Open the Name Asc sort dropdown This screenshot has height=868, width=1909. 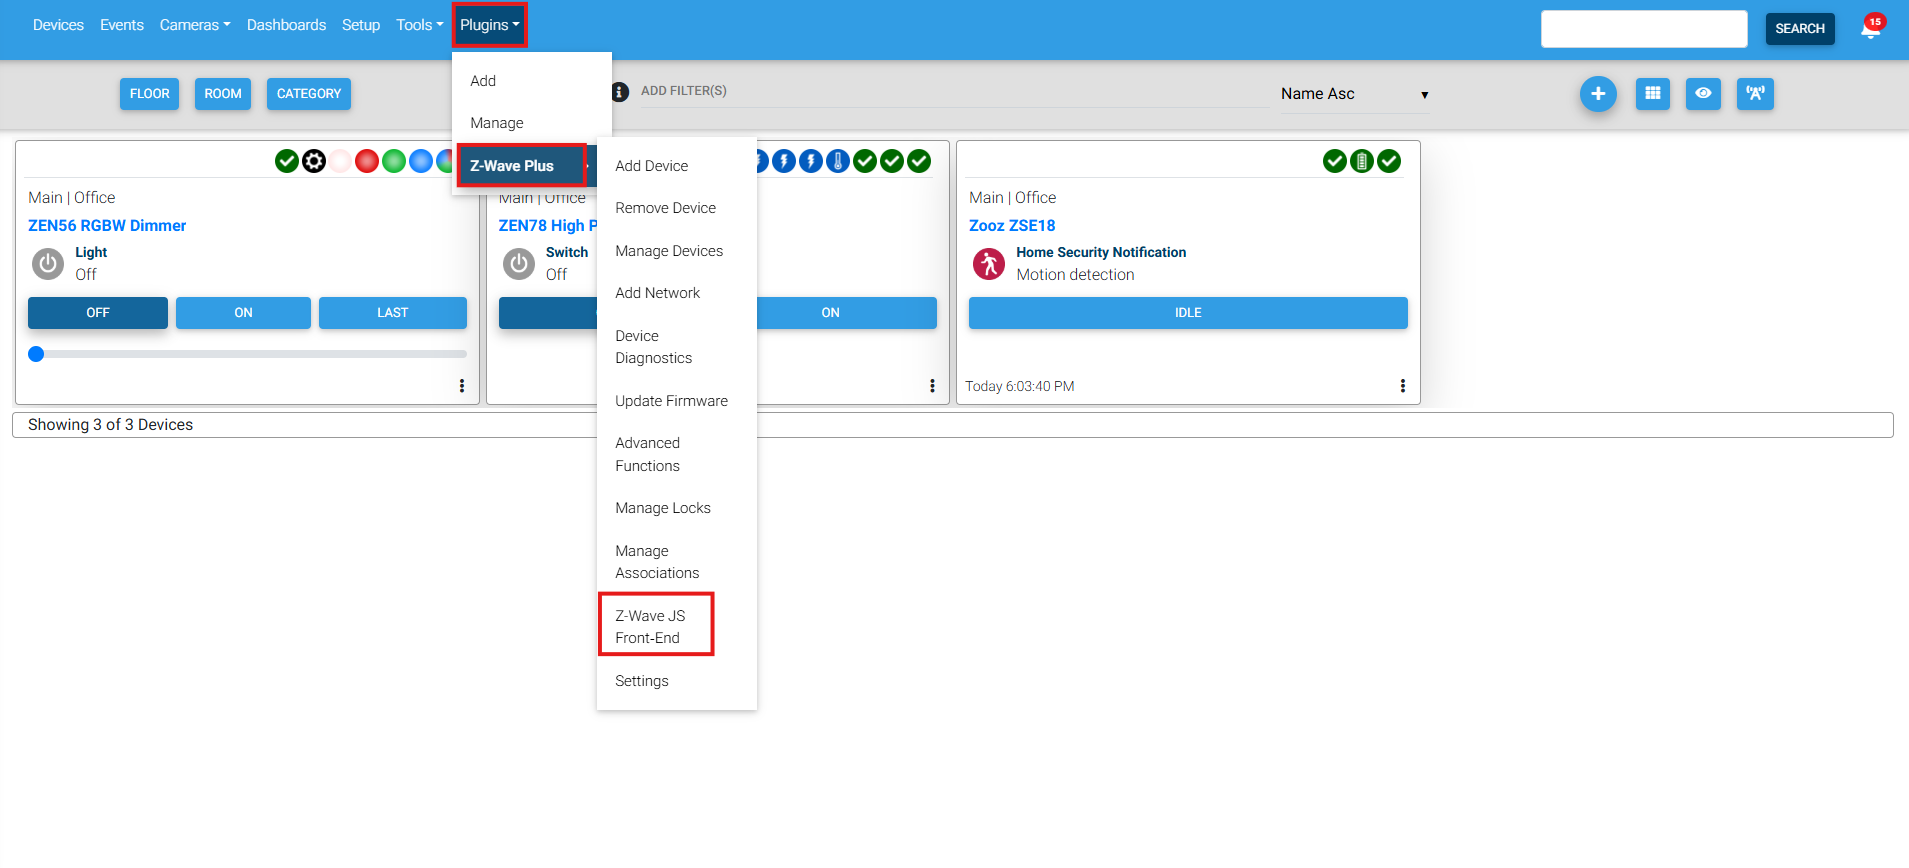1355,94
